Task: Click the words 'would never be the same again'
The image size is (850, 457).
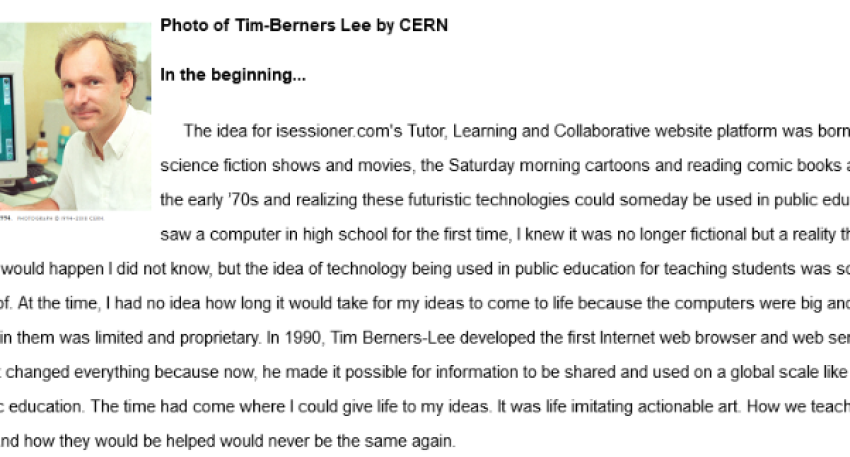Action: click(351, 440)
